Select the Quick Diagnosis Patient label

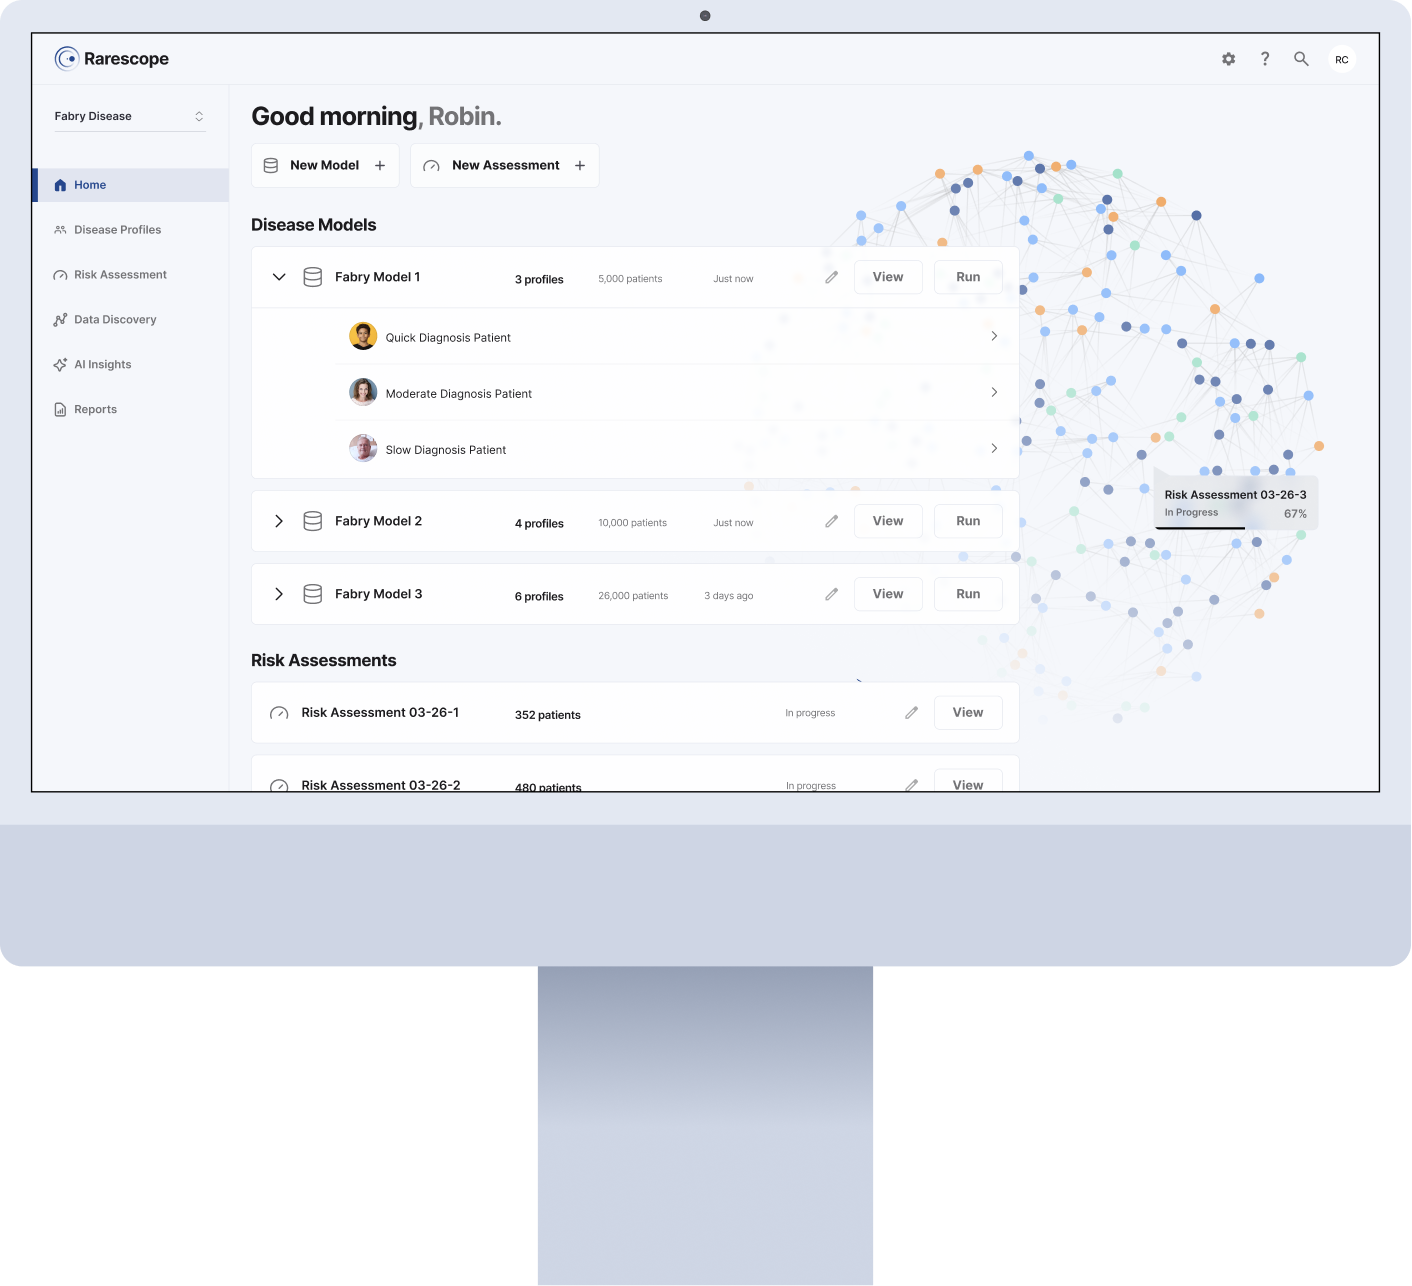point(448,338)
